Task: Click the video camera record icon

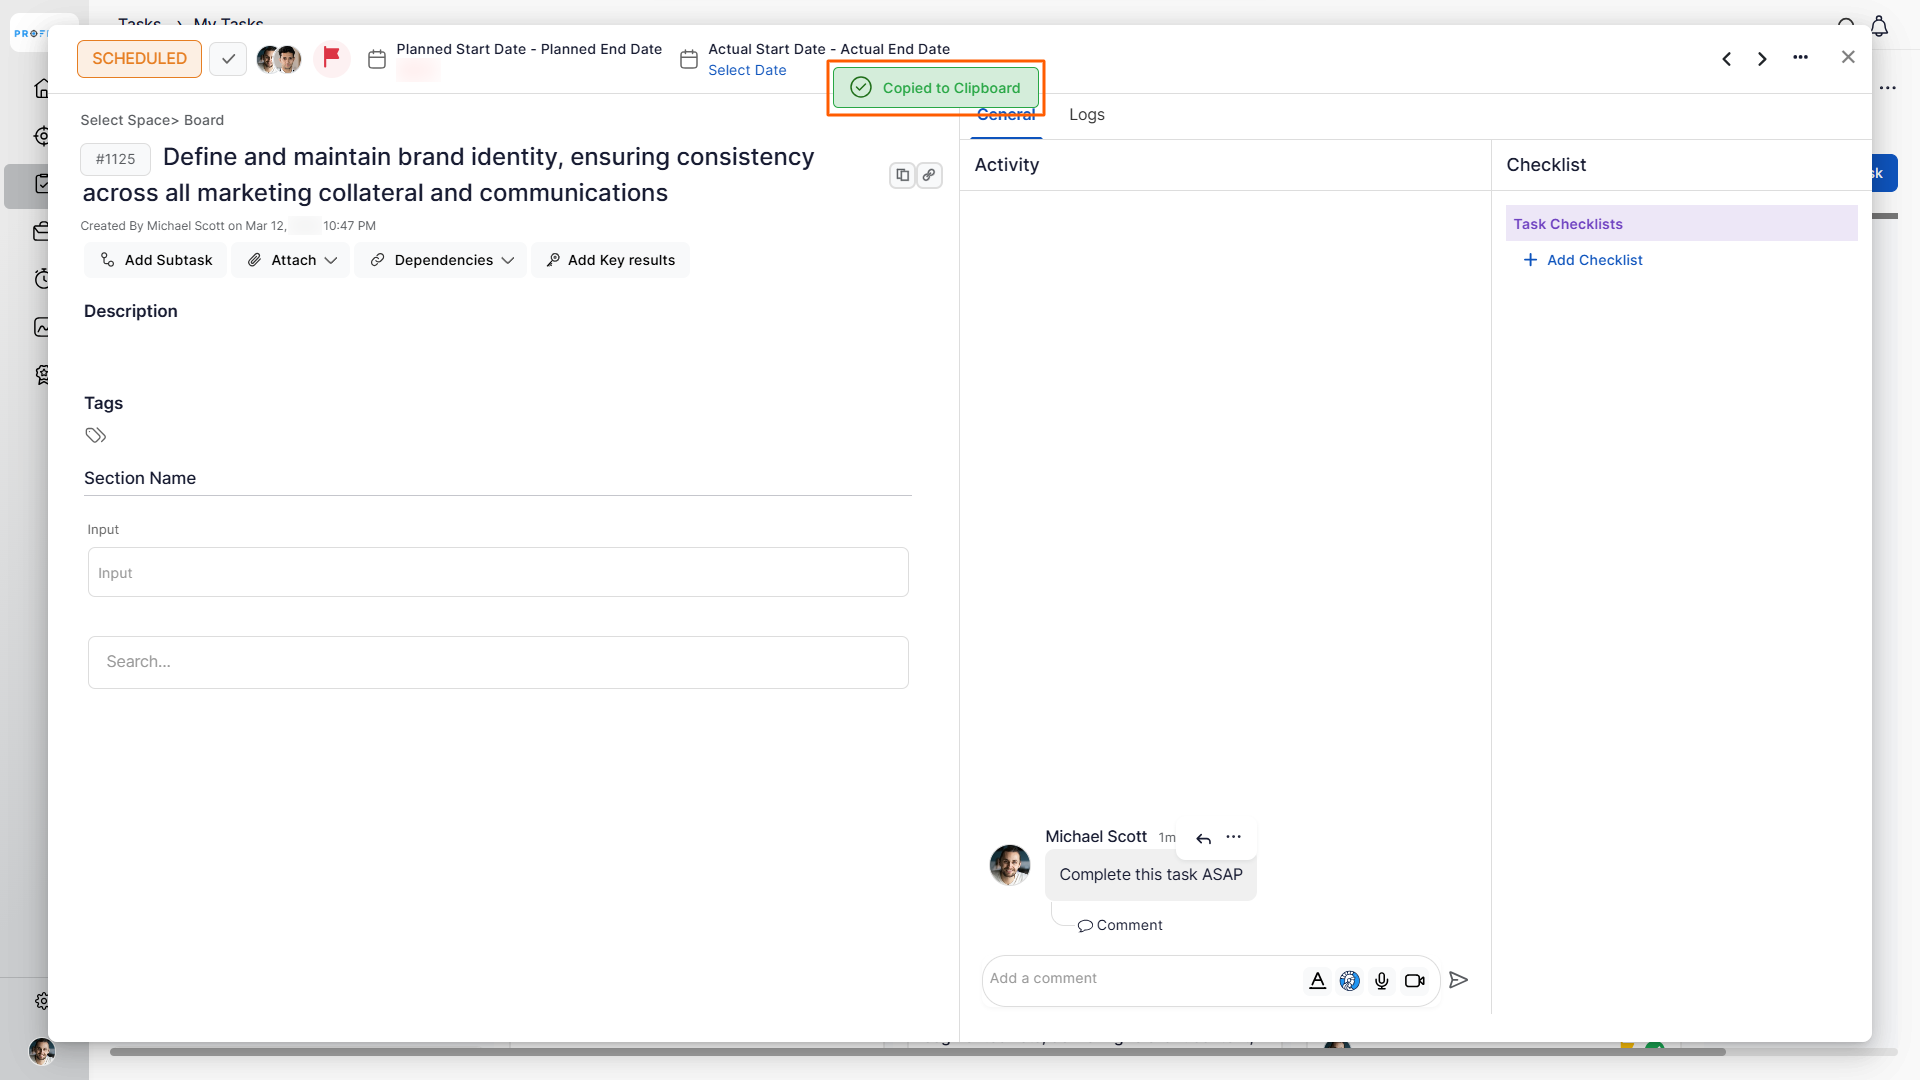Action: [1414, 981]
